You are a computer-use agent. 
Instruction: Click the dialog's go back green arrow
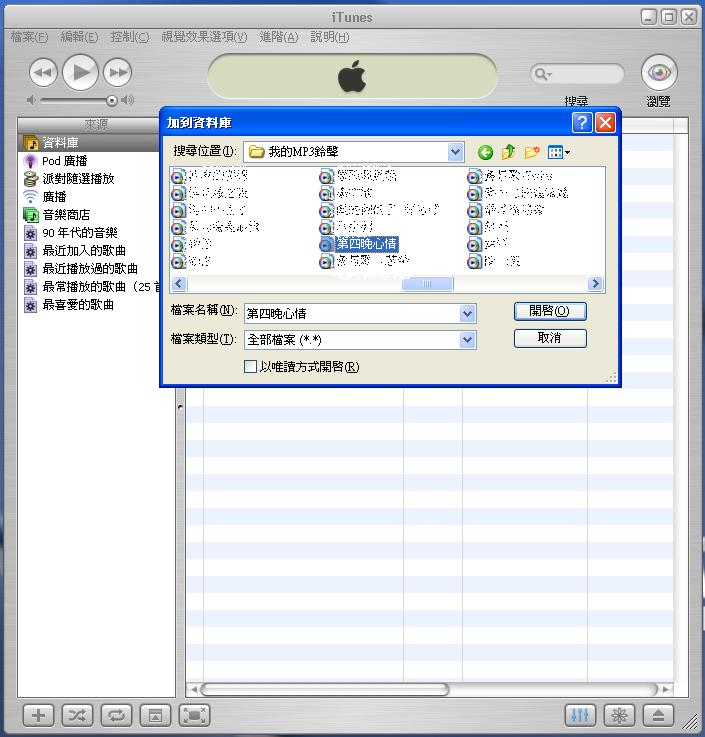point(485,152)
